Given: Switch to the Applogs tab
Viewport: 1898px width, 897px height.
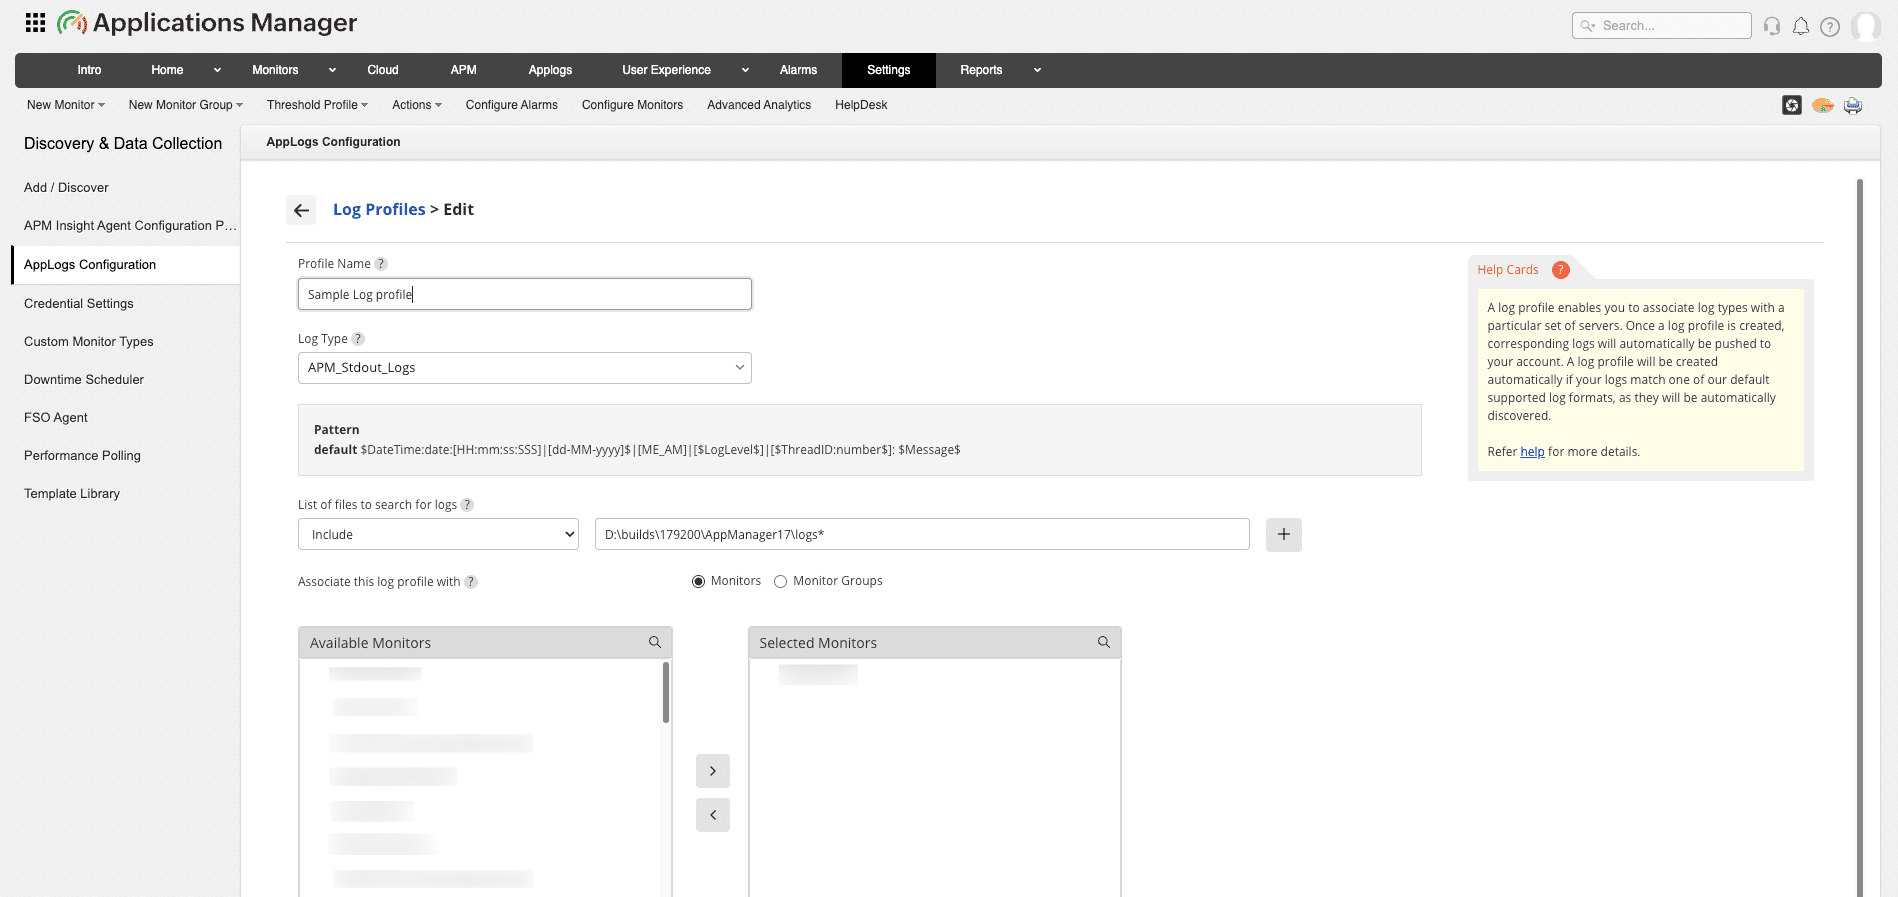Looking at the screenshot, I should (550, 70).
